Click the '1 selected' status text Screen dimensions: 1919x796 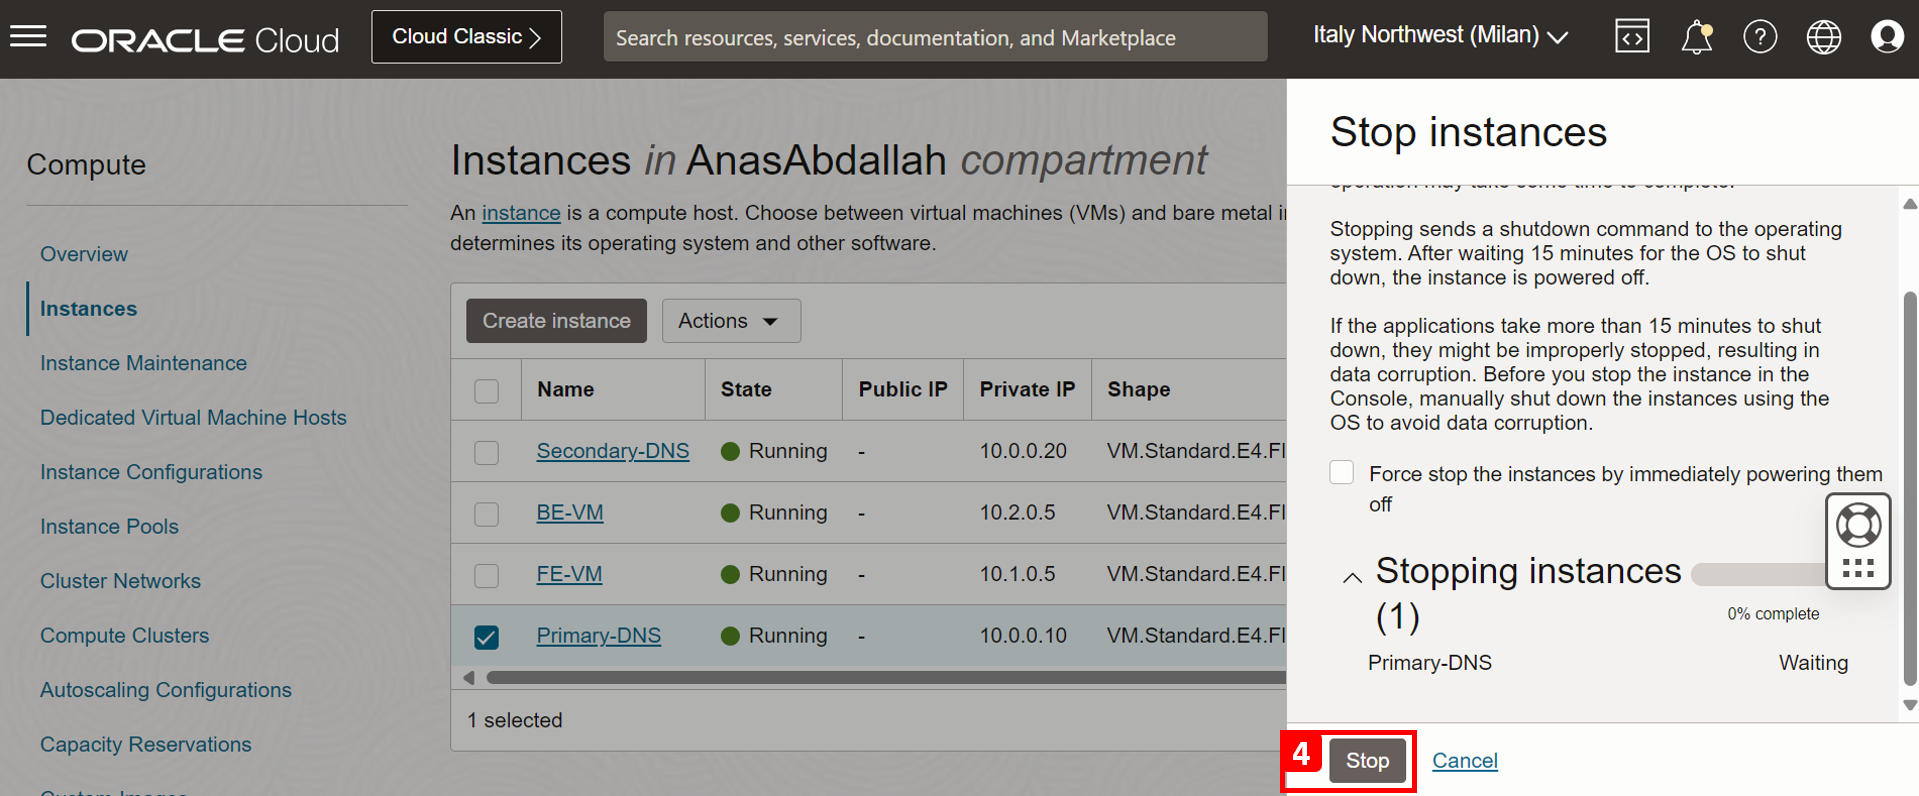515,720
